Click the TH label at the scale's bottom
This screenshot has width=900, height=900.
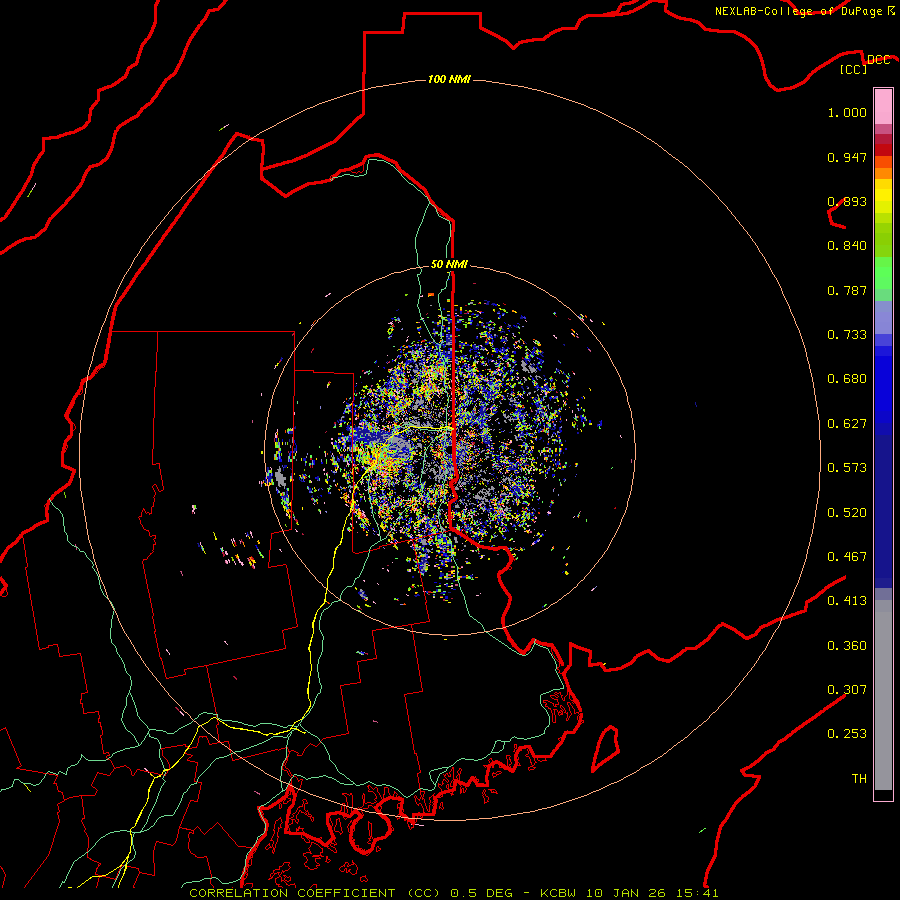point(859,779)
